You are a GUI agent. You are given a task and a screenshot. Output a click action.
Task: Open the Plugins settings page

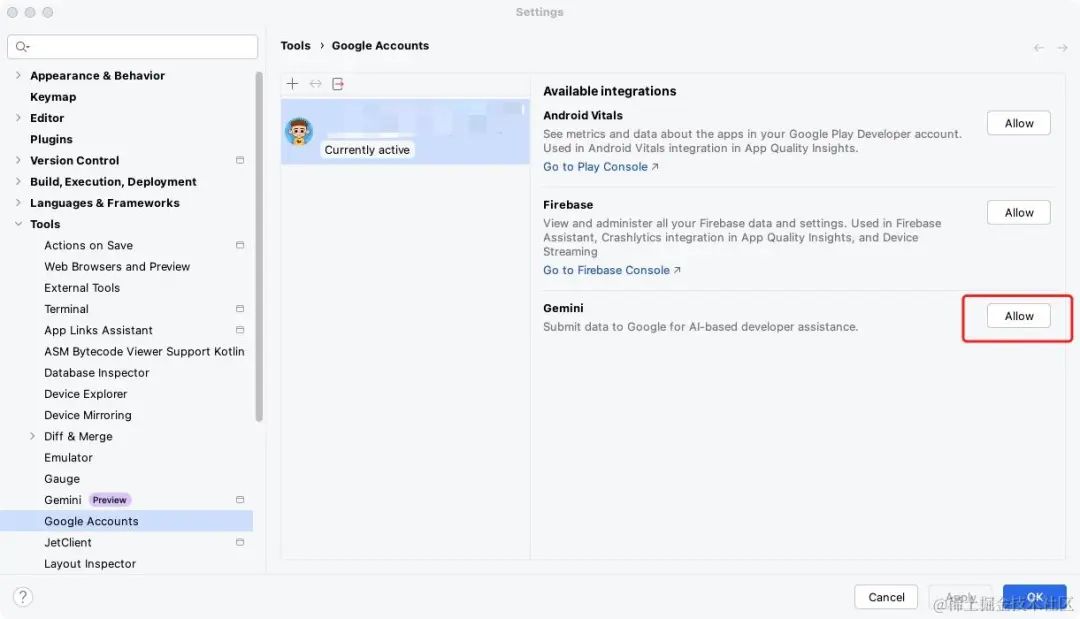(51, 139)
